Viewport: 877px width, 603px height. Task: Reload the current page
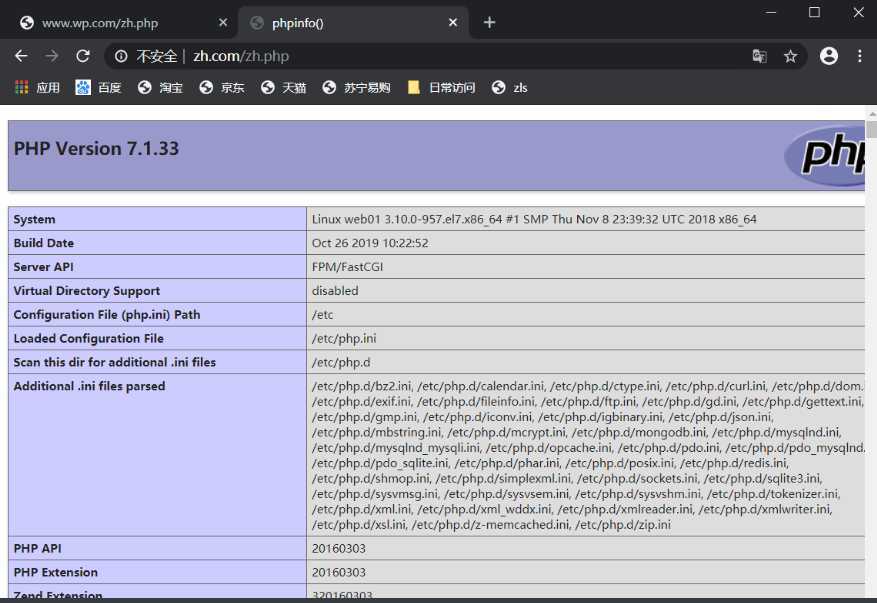tap(83, 56)
